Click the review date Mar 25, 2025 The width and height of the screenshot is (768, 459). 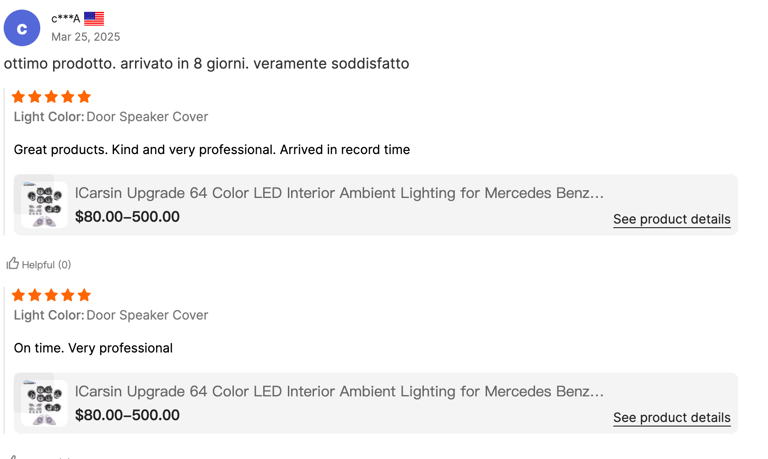tap(86, 37)
